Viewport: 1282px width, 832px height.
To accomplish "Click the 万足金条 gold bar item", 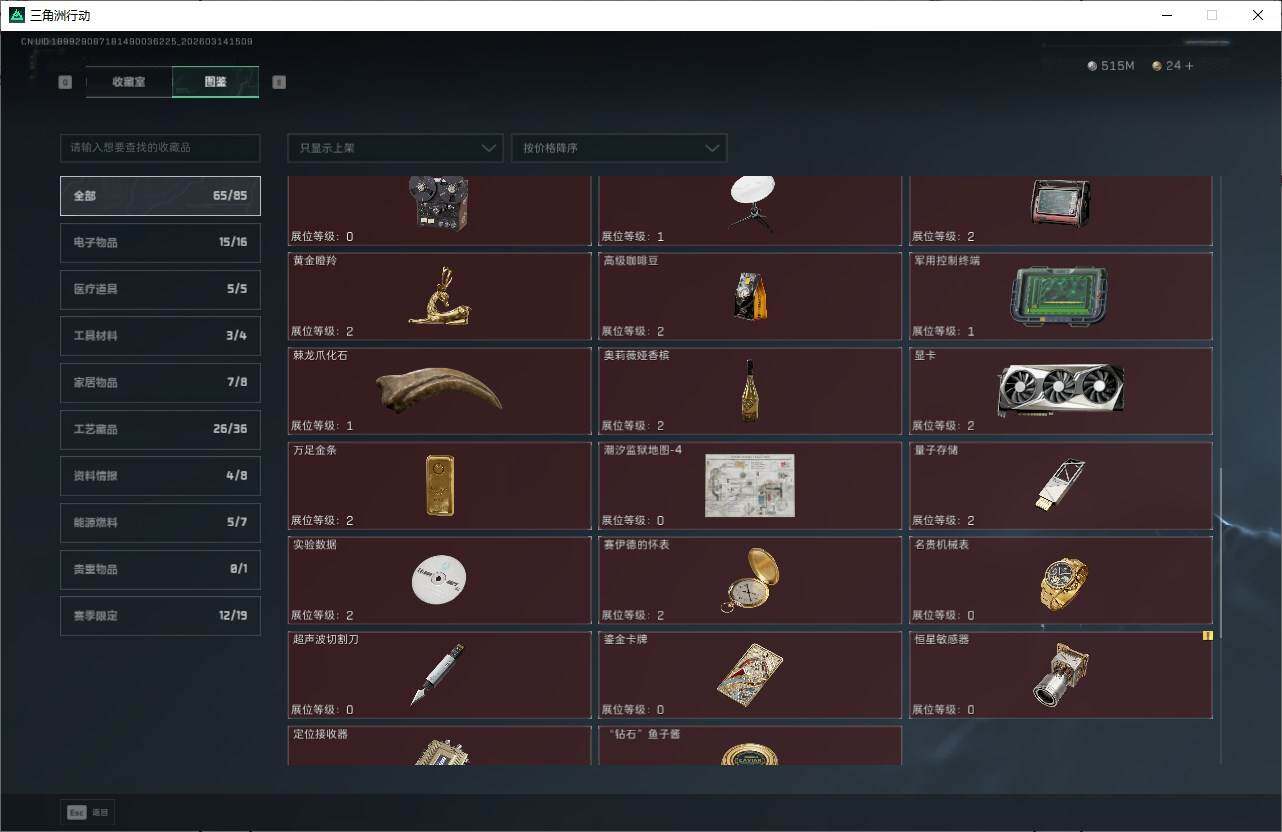I will (440, 486).
